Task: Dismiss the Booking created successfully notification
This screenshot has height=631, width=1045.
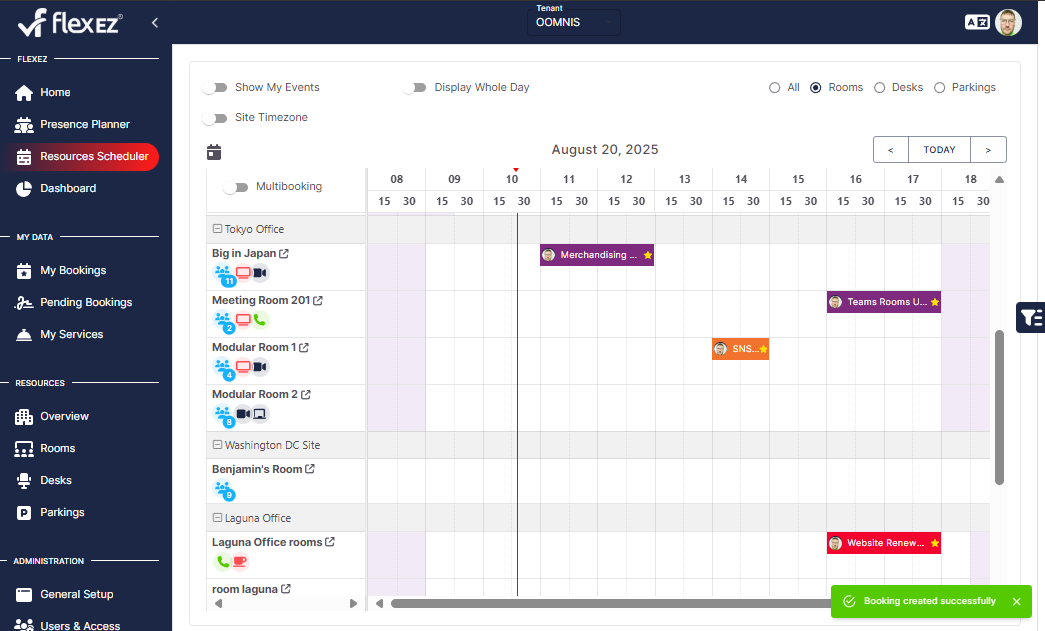Action: coord(1016,601)
